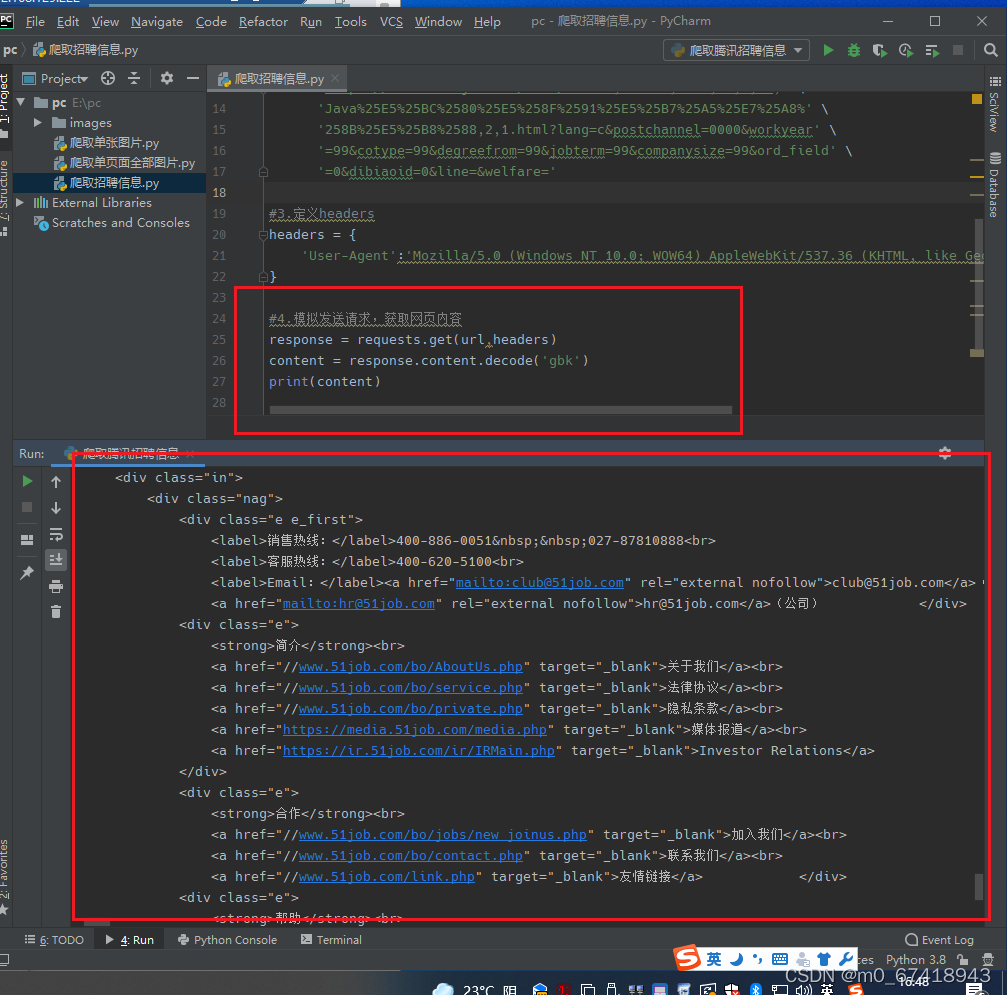
Task: Click the fold end marker at line 22
Action: pos(263,277)
